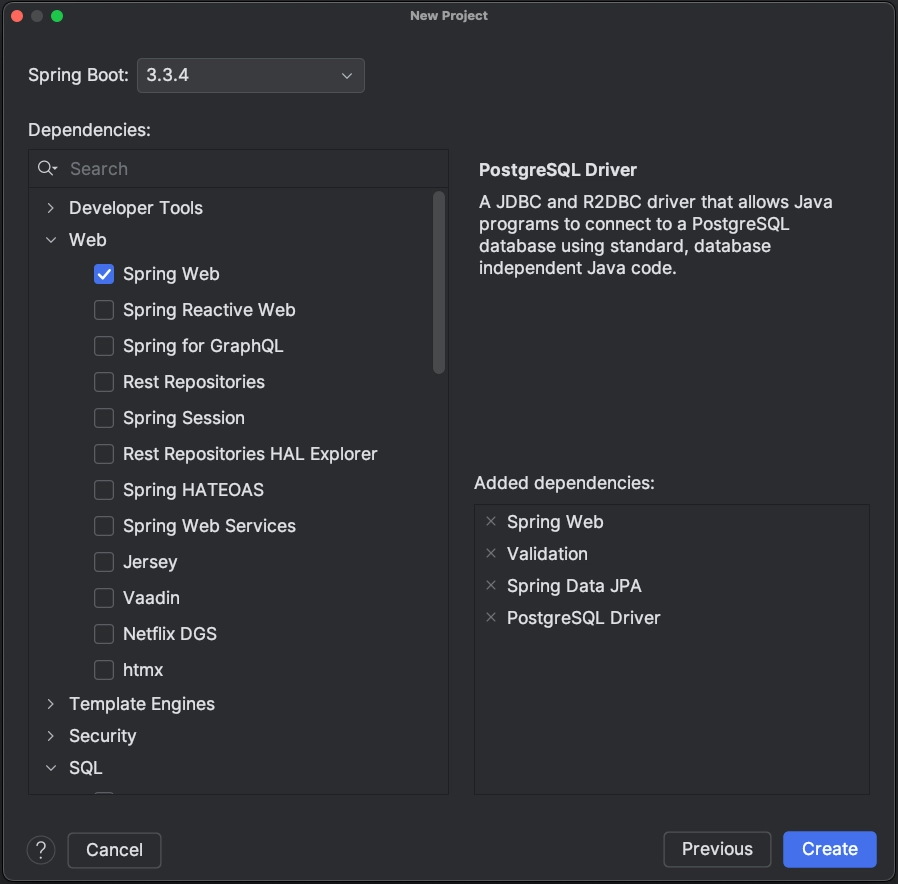Go back with the Previous button
This screenshot has height=884, width=898.
(717, 849)
